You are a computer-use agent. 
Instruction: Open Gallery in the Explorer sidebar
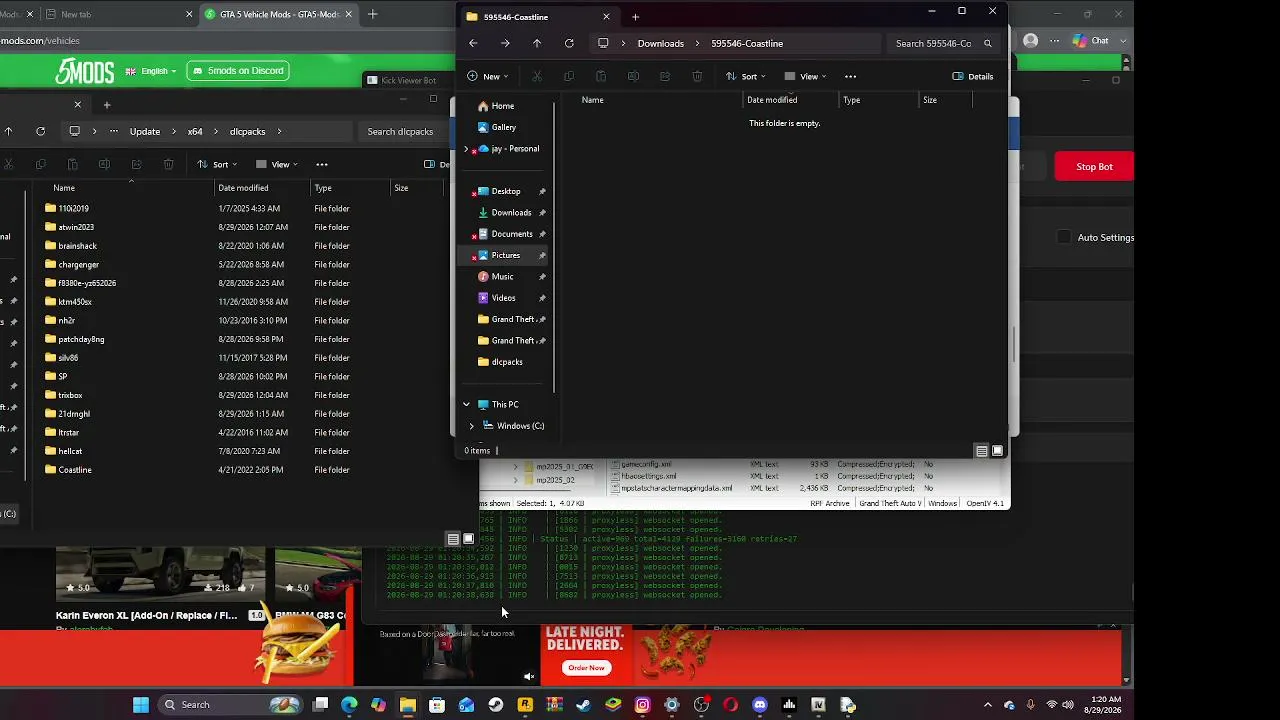pyautogui.click(x=503, y=127)
